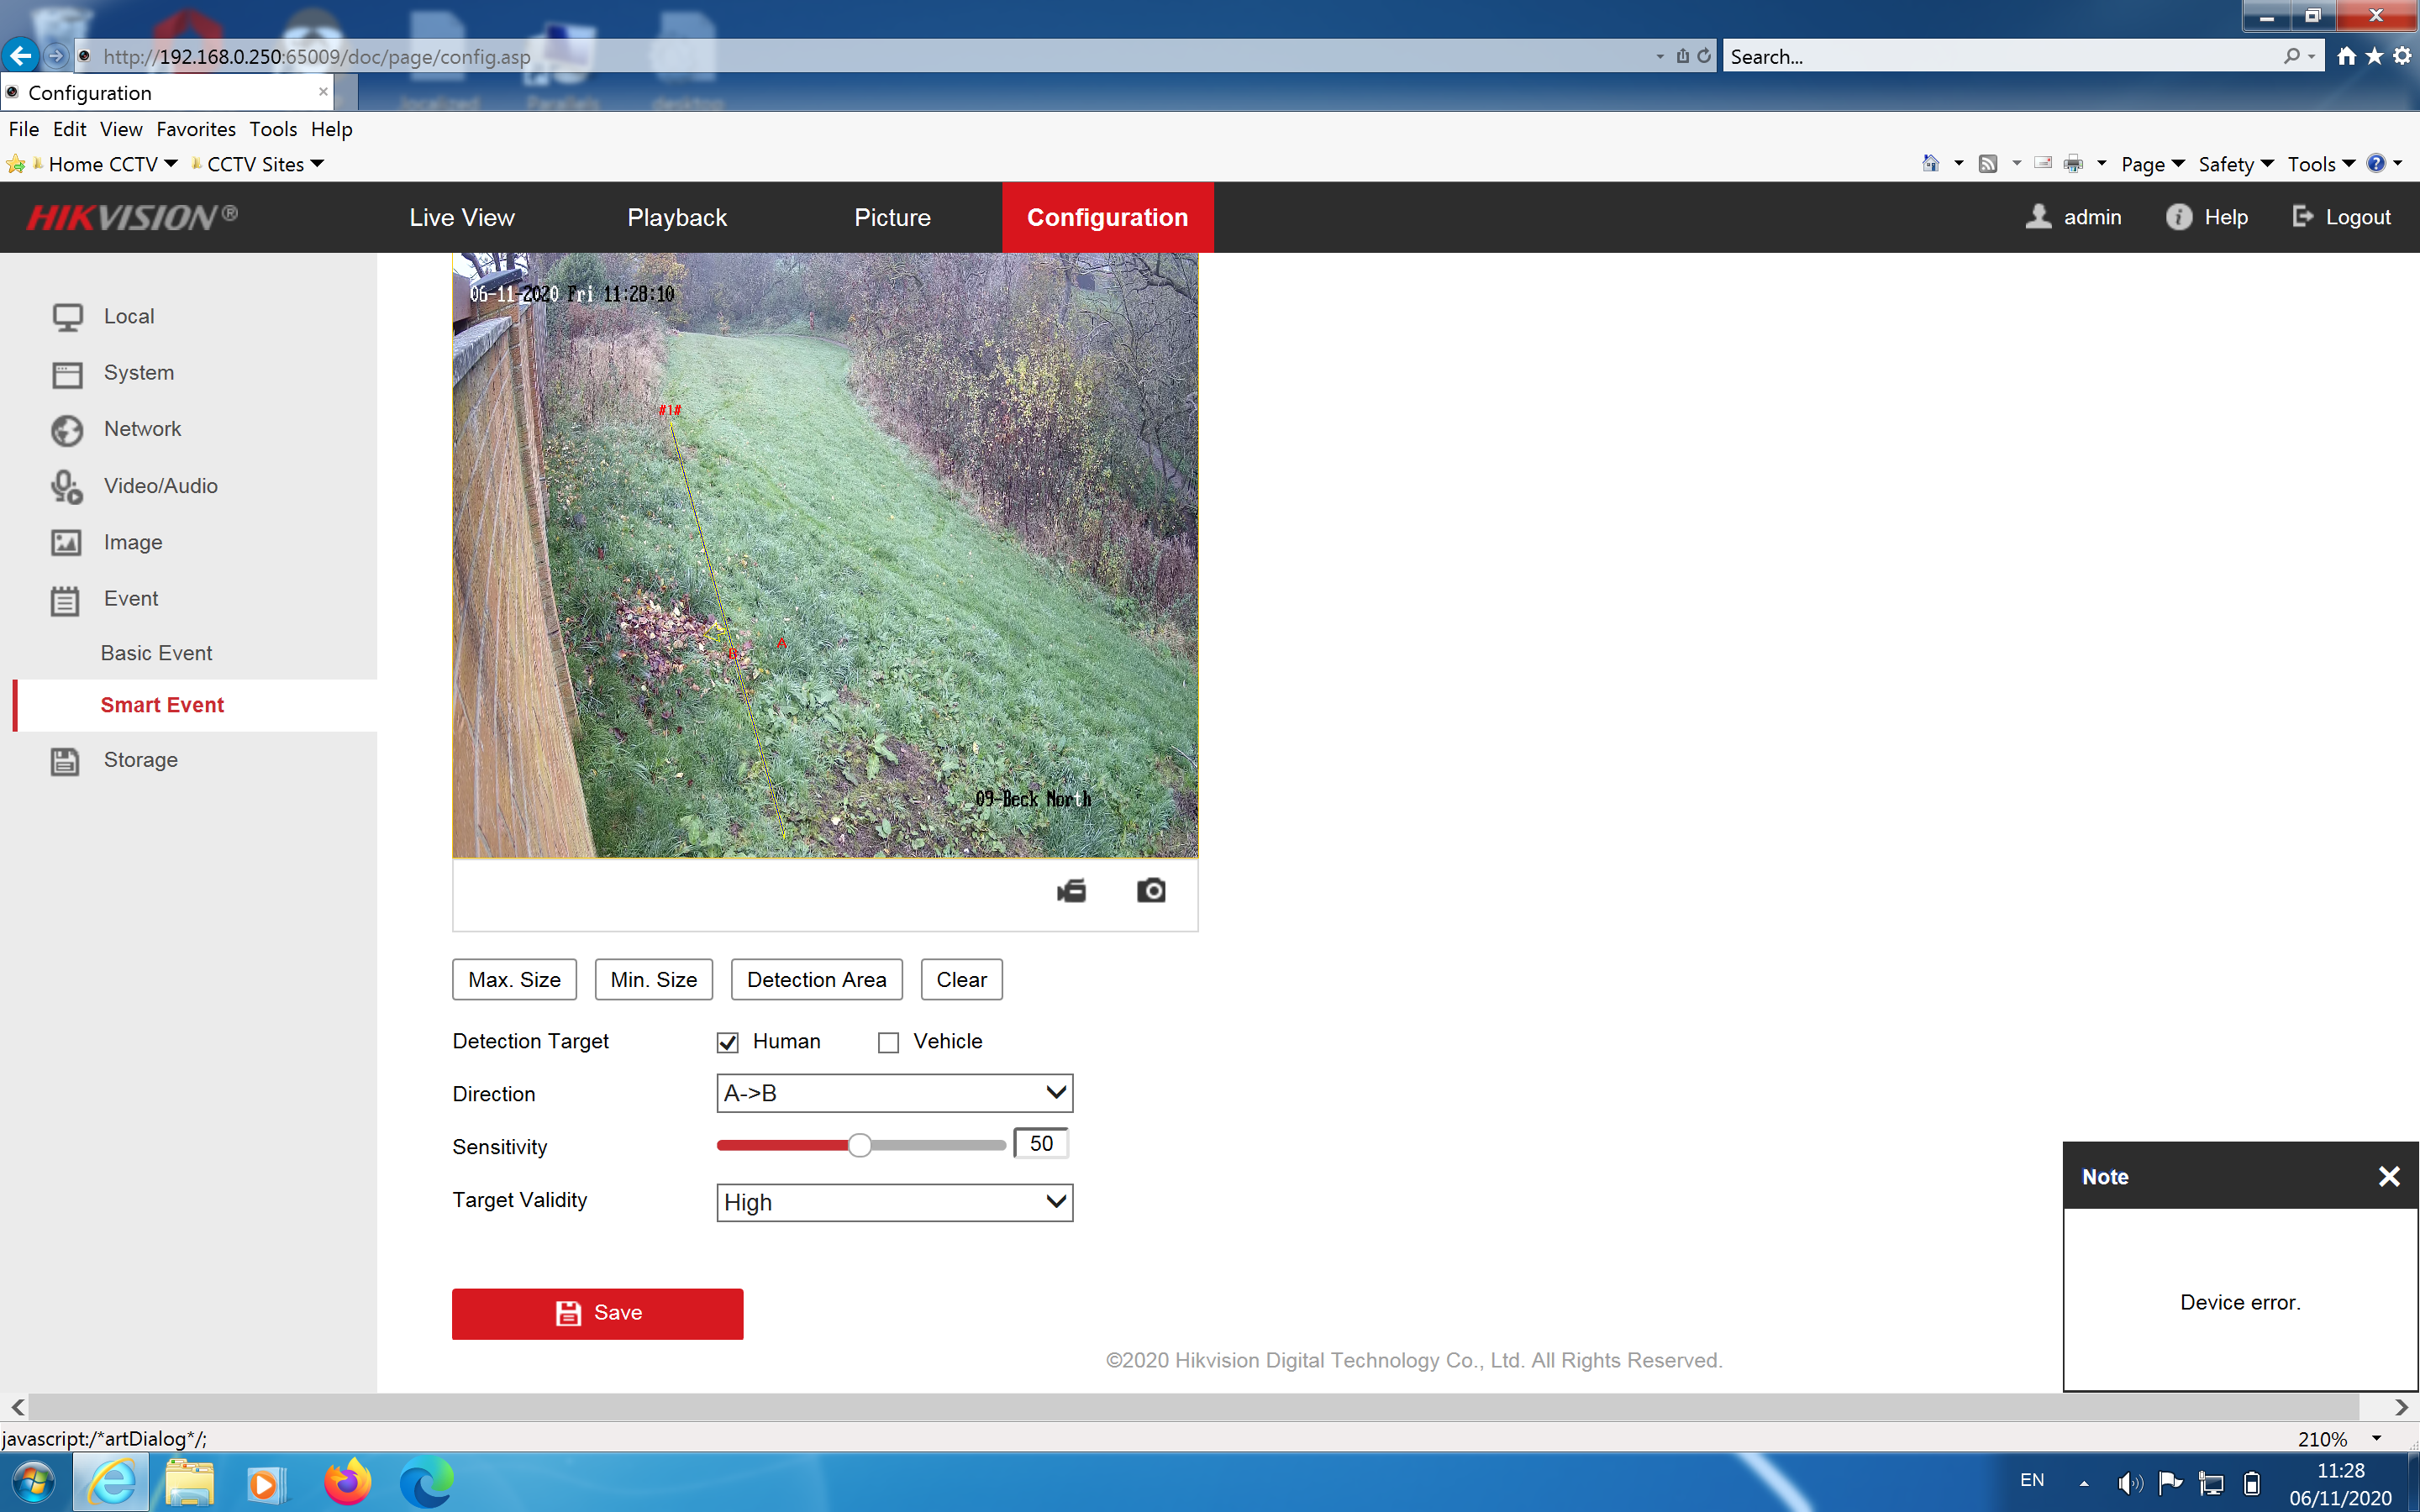Click the Save settings button
This screenshot has height=1512, width=2420.
point(597,1314)
